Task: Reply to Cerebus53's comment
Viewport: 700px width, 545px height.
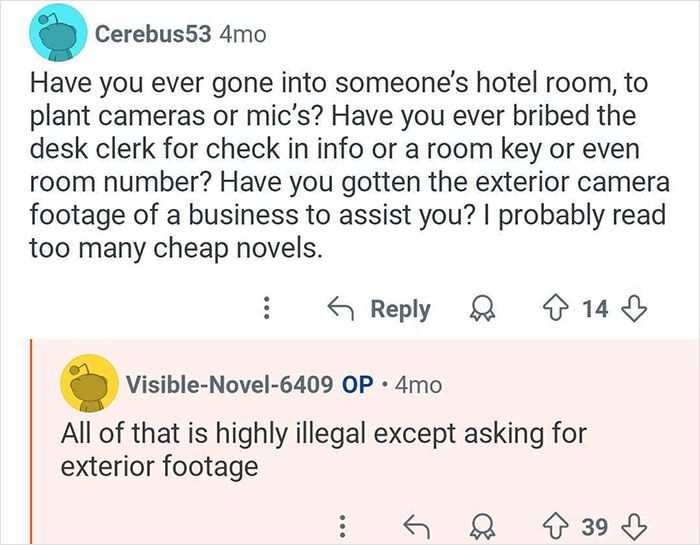Action: 381,309
